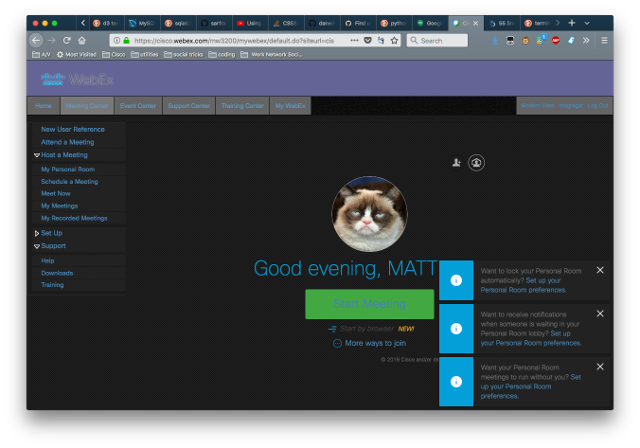Click info icon of lobby notifications notice

pyautogui.click(x=456, y=328)
